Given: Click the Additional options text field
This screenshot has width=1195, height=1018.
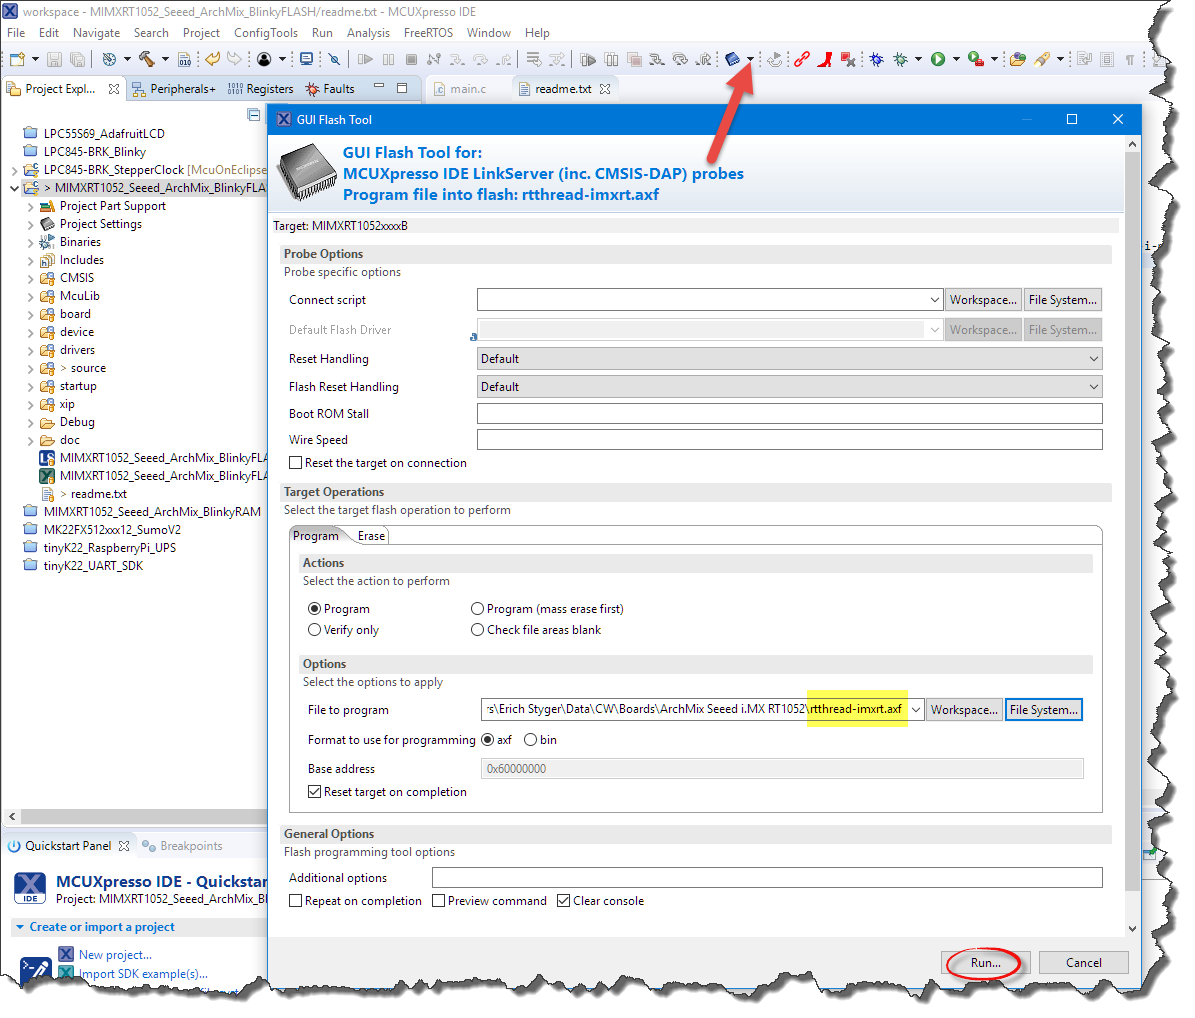Looking at the screenshot, I should click(766, 878).
